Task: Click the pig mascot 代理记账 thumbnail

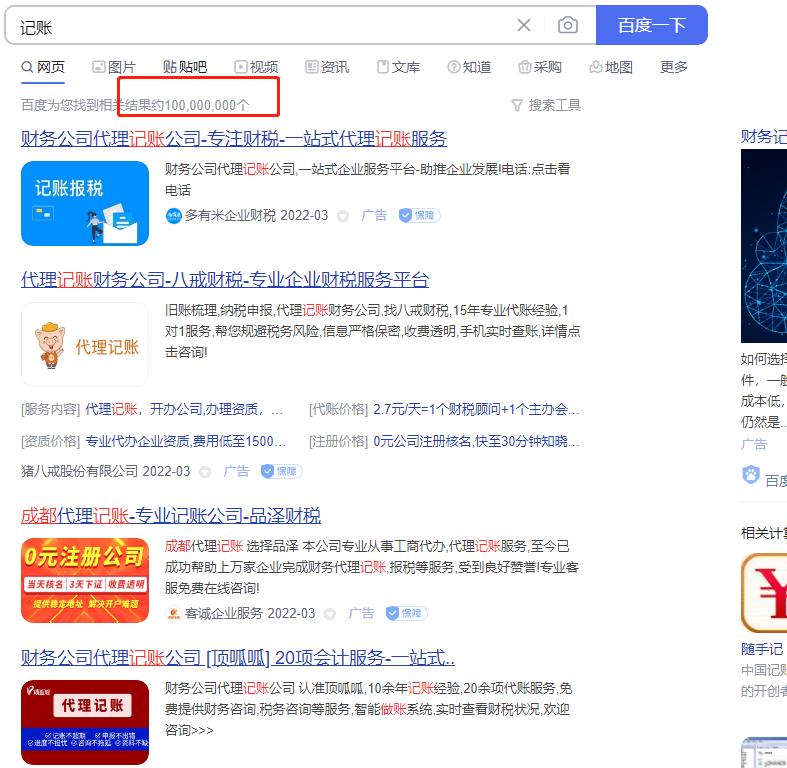Action: 85,344
